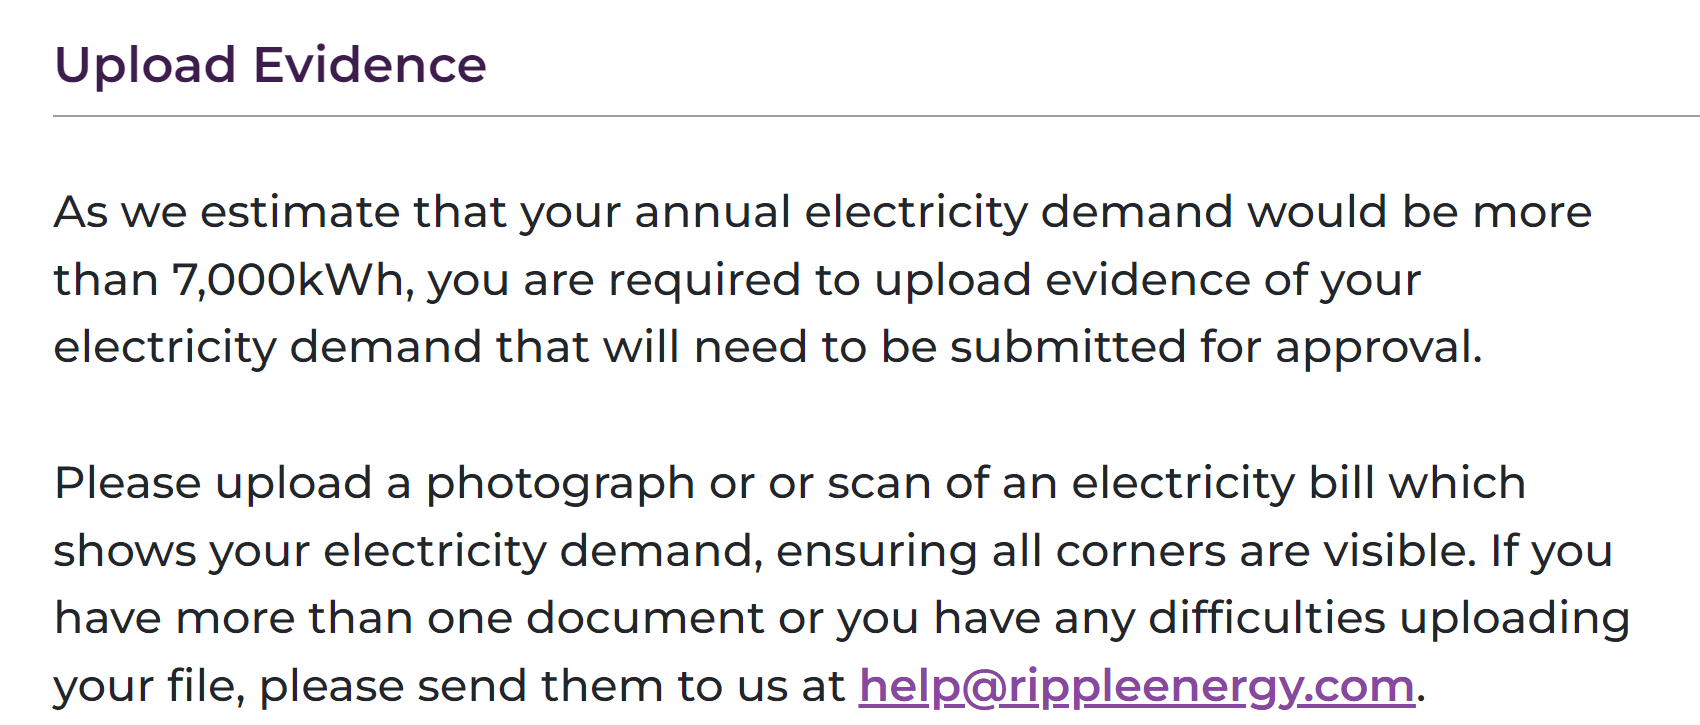This screenshot has width=1700, height=725.
Task: Click the word "document" in second paragraph
Action: [x=645, y=618]
